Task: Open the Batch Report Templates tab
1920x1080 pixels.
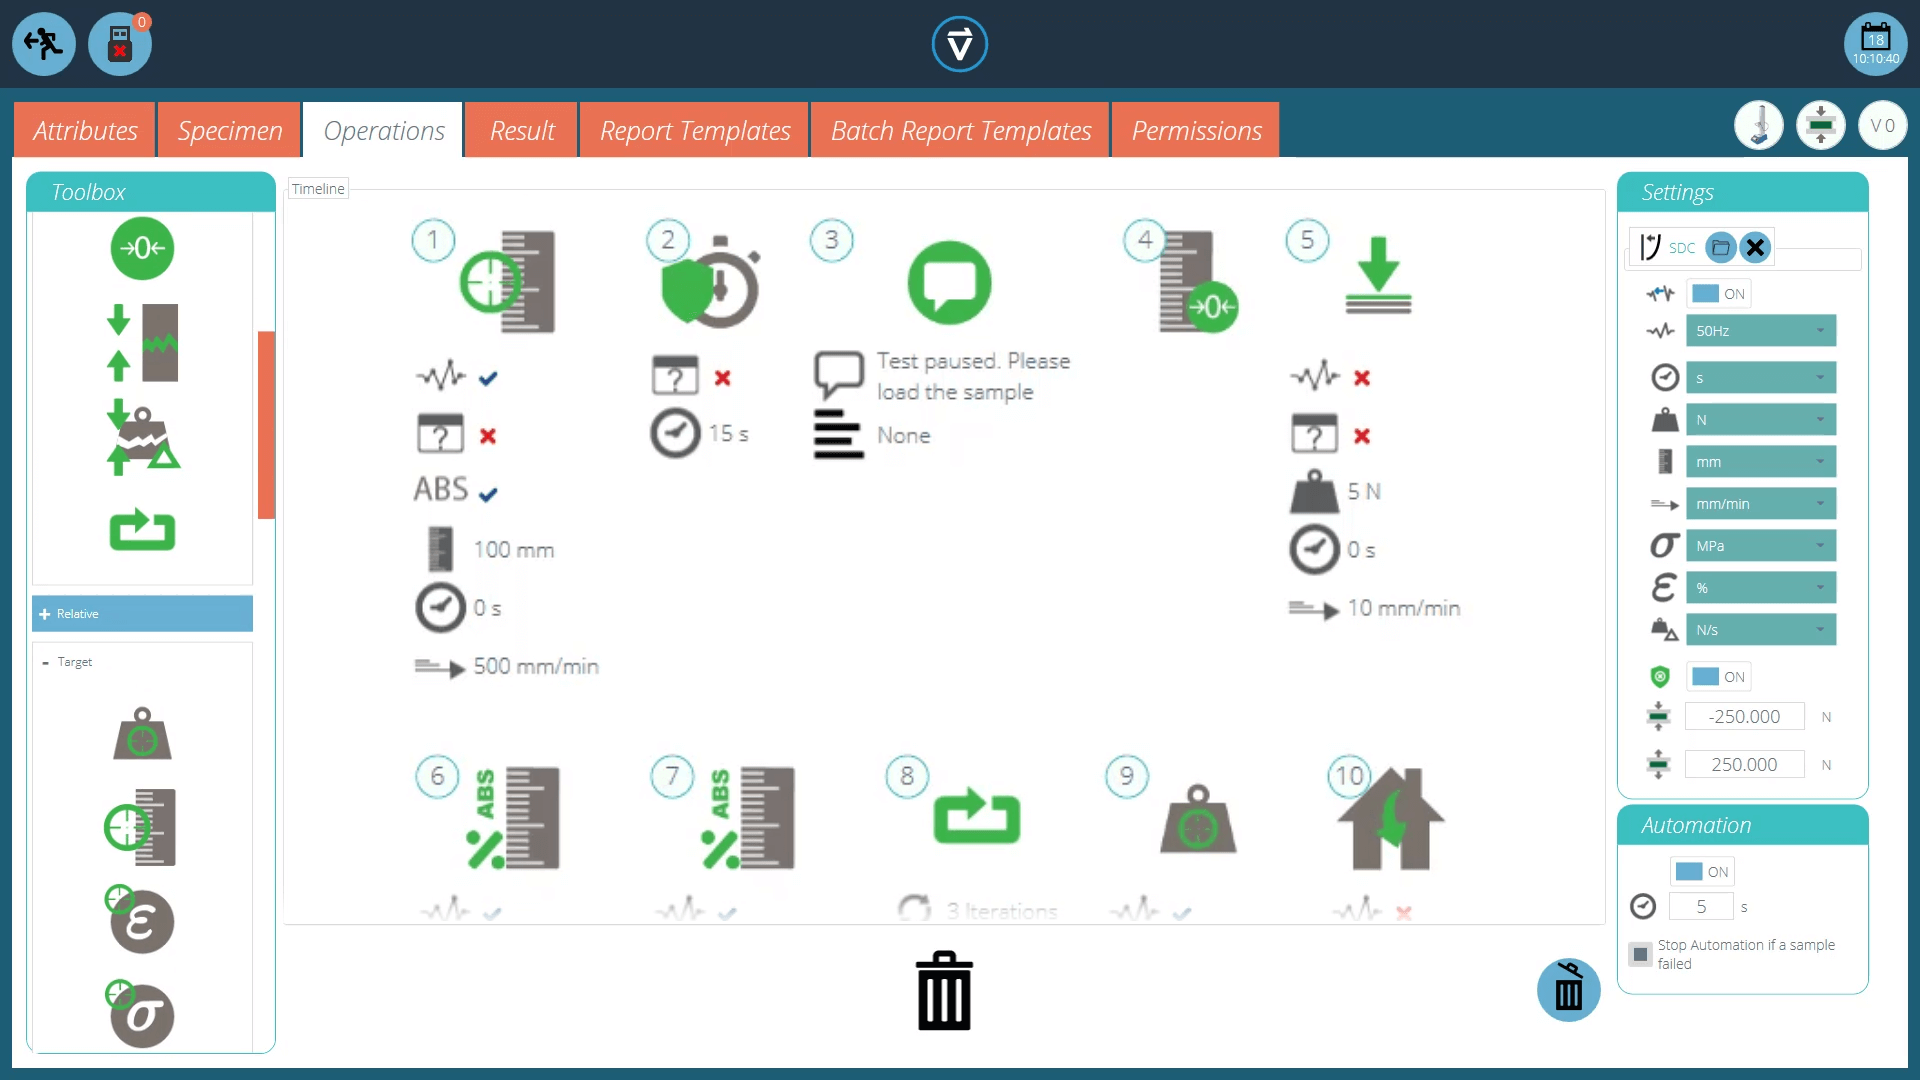Action: point(961,130)
